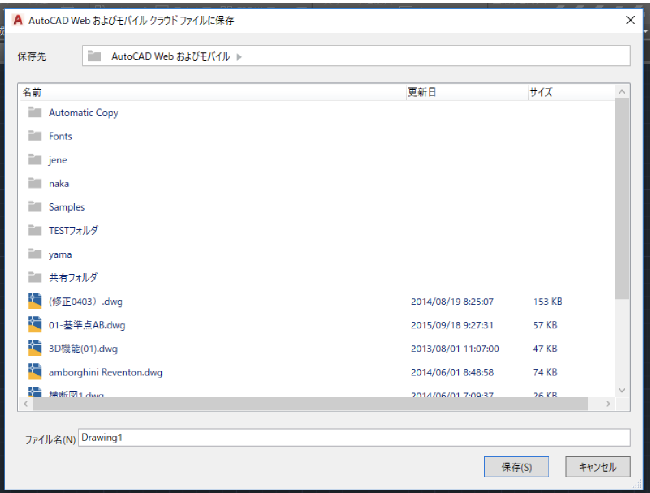Click the AutoCAD logo in title bar

[x=18, y=20]
